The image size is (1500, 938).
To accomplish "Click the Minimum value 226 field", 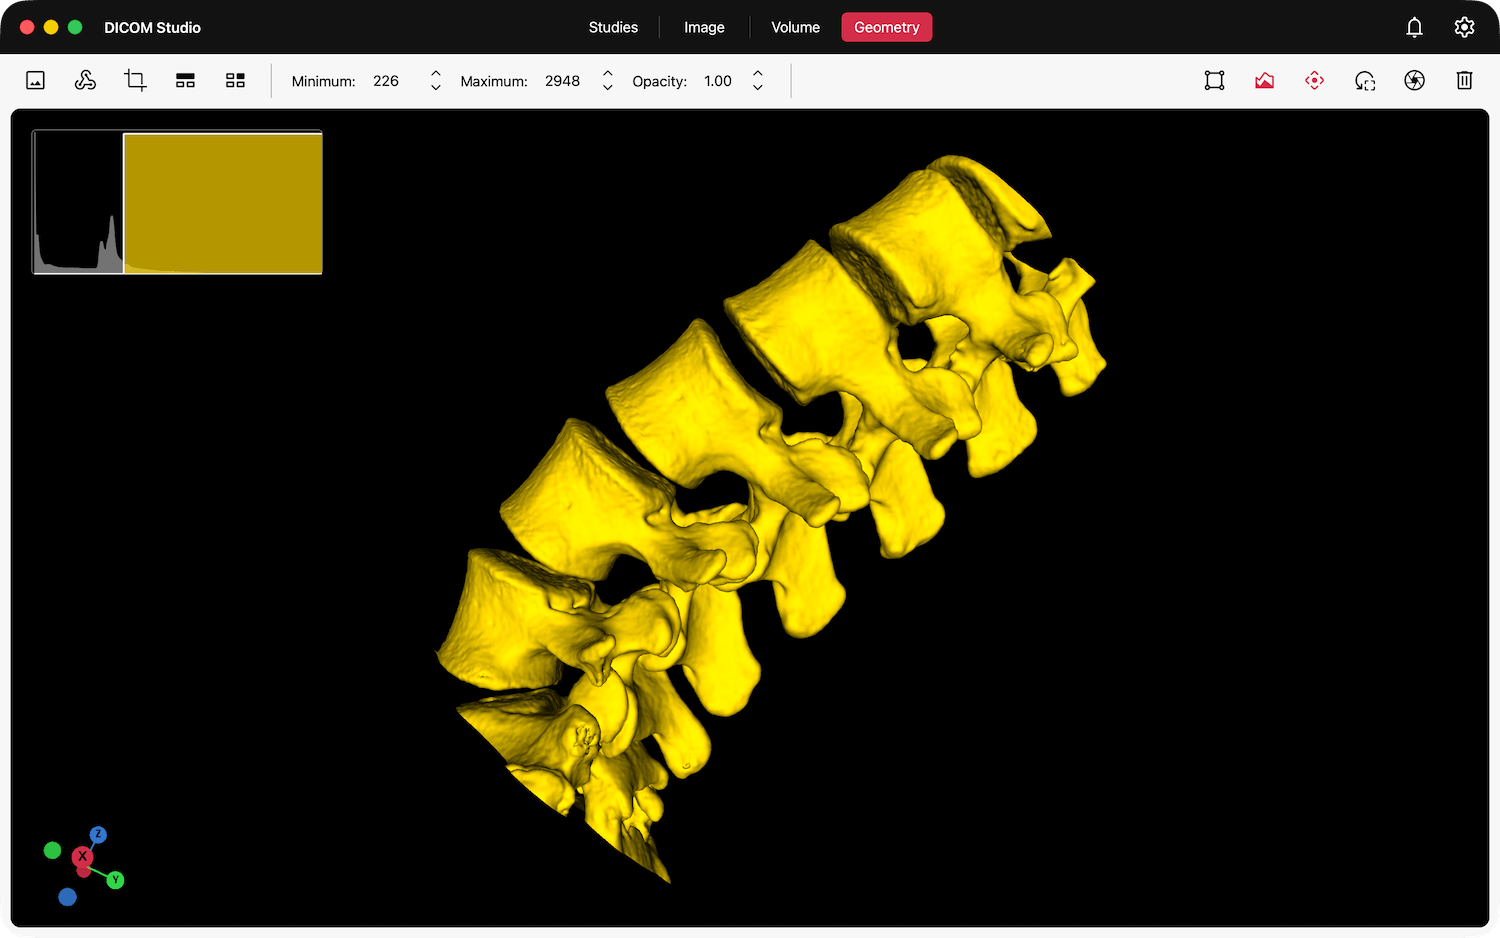I will 386,81.
